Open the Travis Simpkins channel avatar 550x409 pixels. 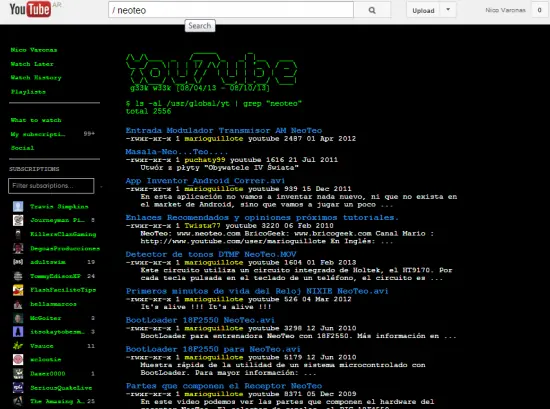coord(18,206)
